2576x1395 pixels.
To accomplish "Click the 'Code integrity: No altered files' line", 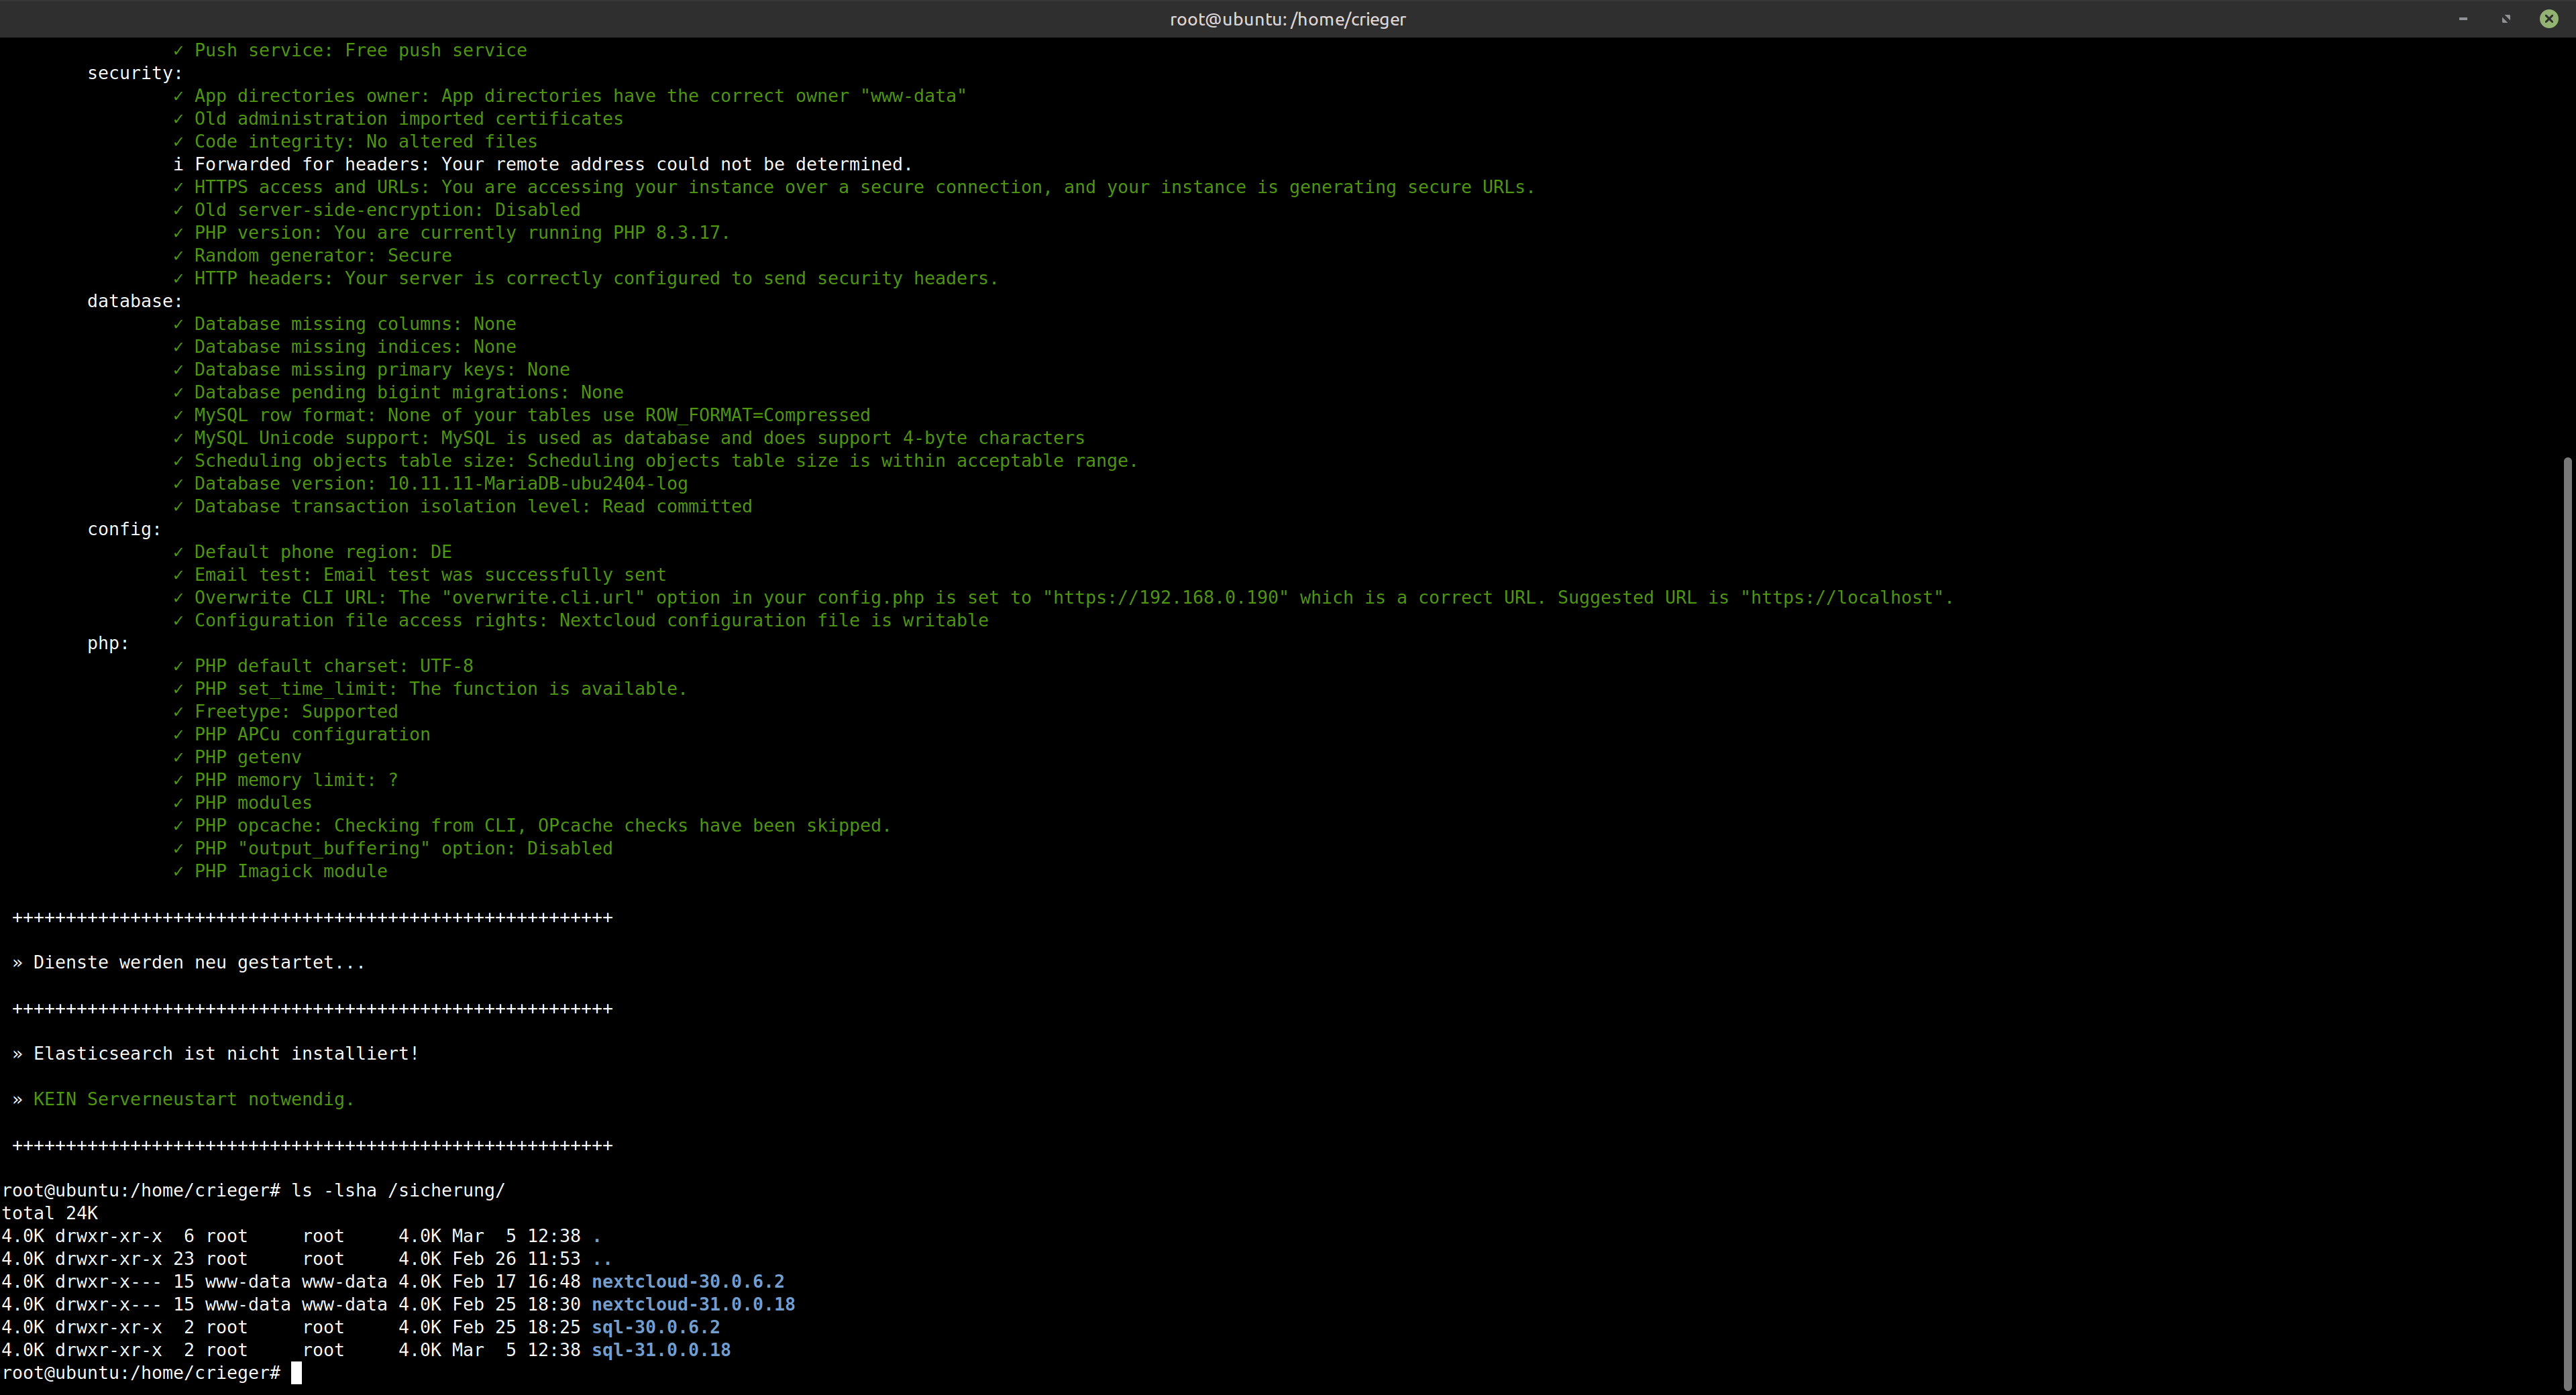I will 355,142.
